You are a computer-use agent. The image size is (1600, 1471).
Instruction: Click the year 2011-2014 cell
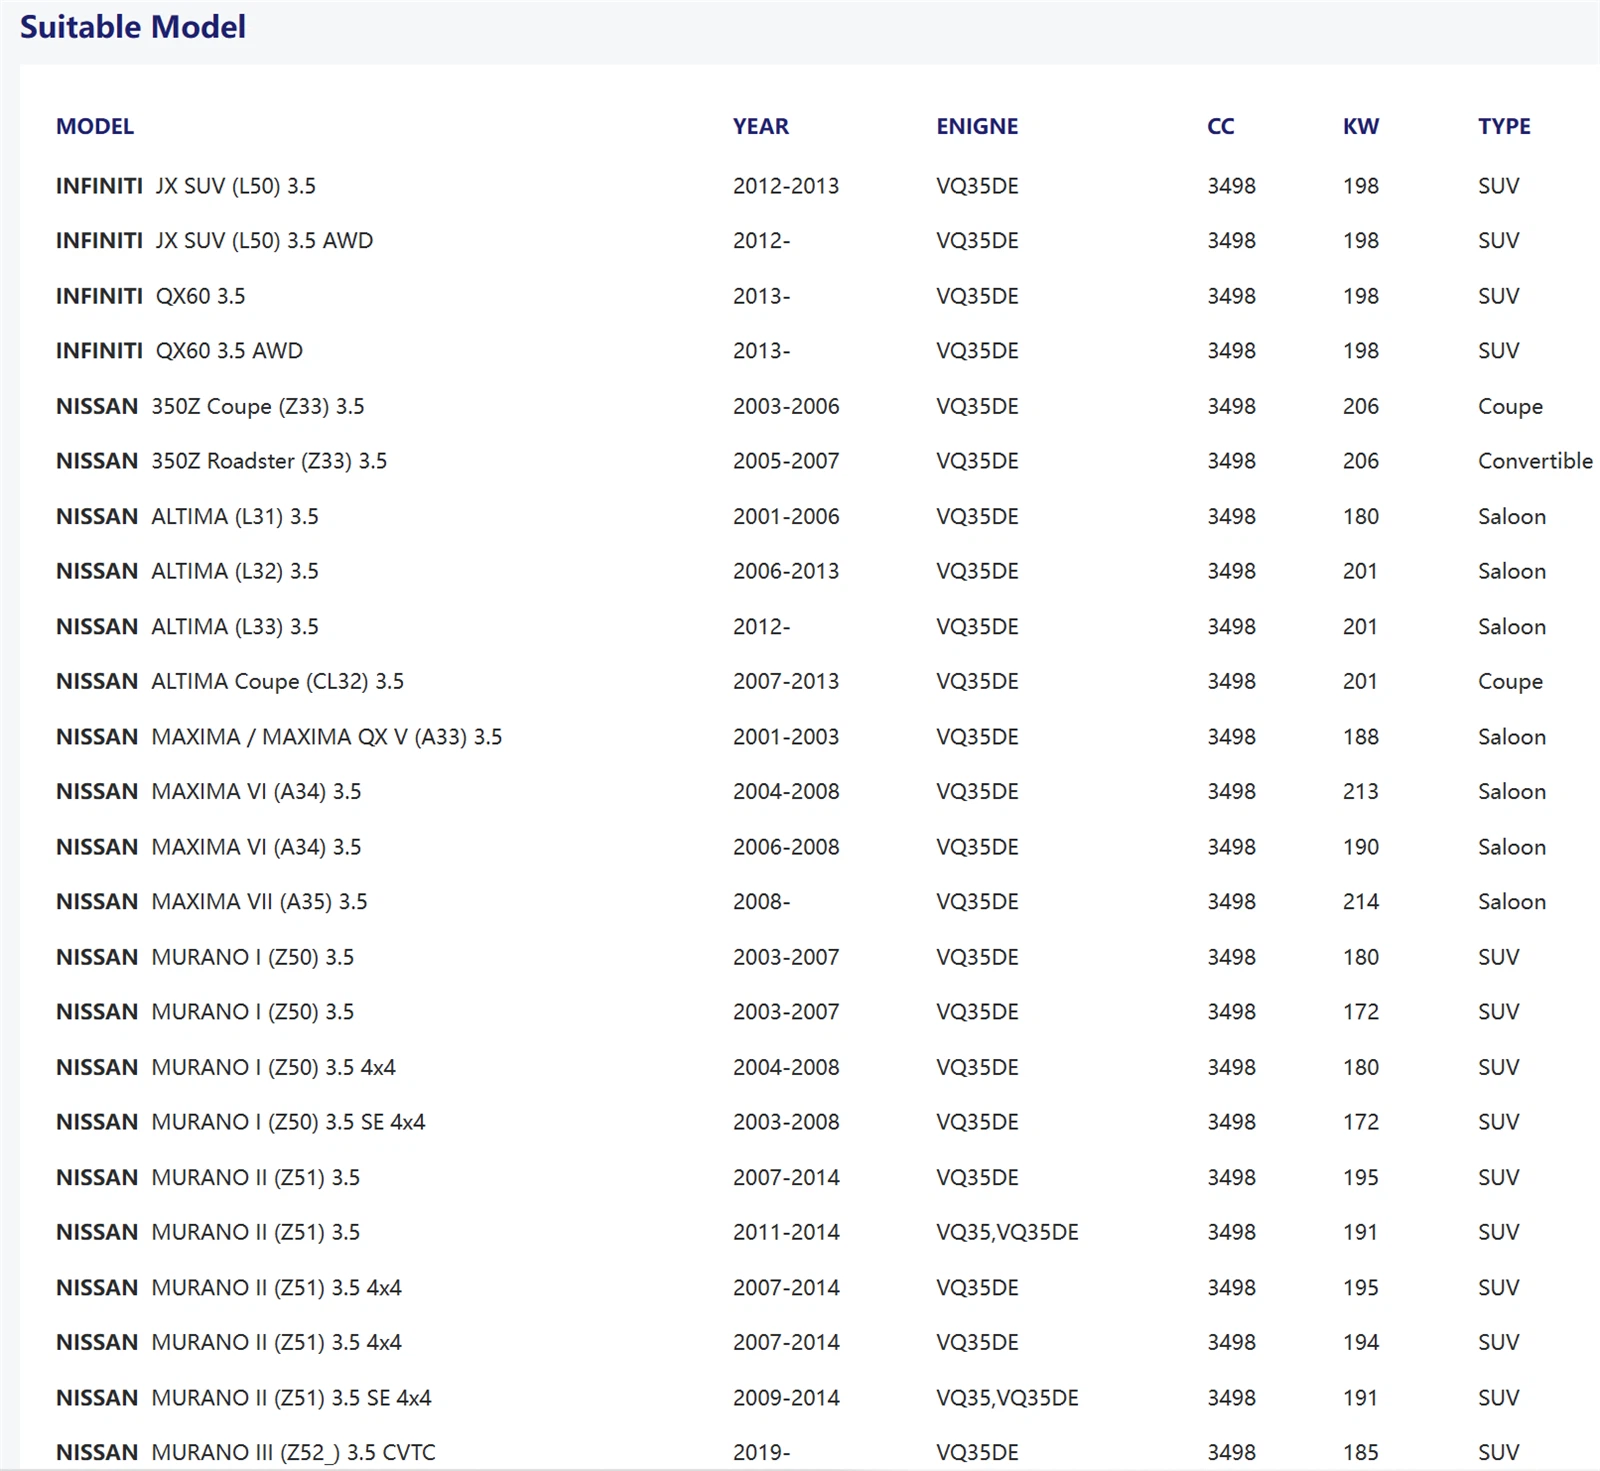coord(786,1232)
